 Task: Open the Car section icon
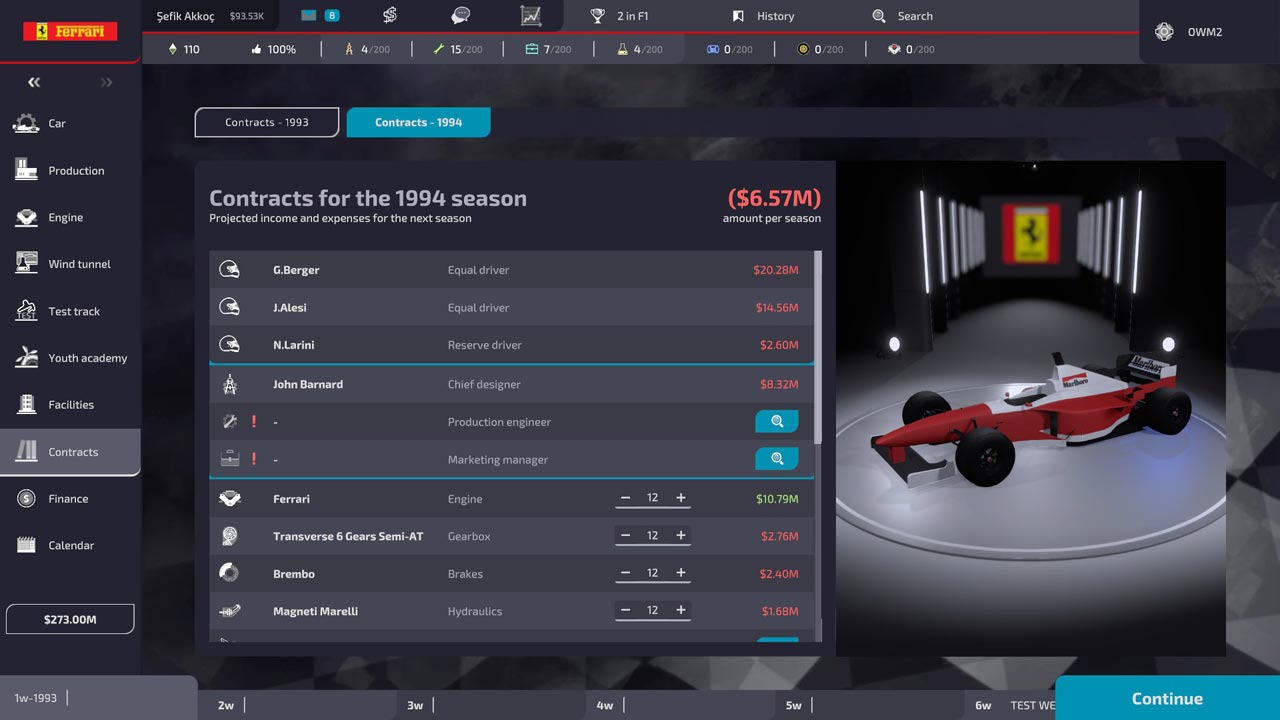click(26, 123)
